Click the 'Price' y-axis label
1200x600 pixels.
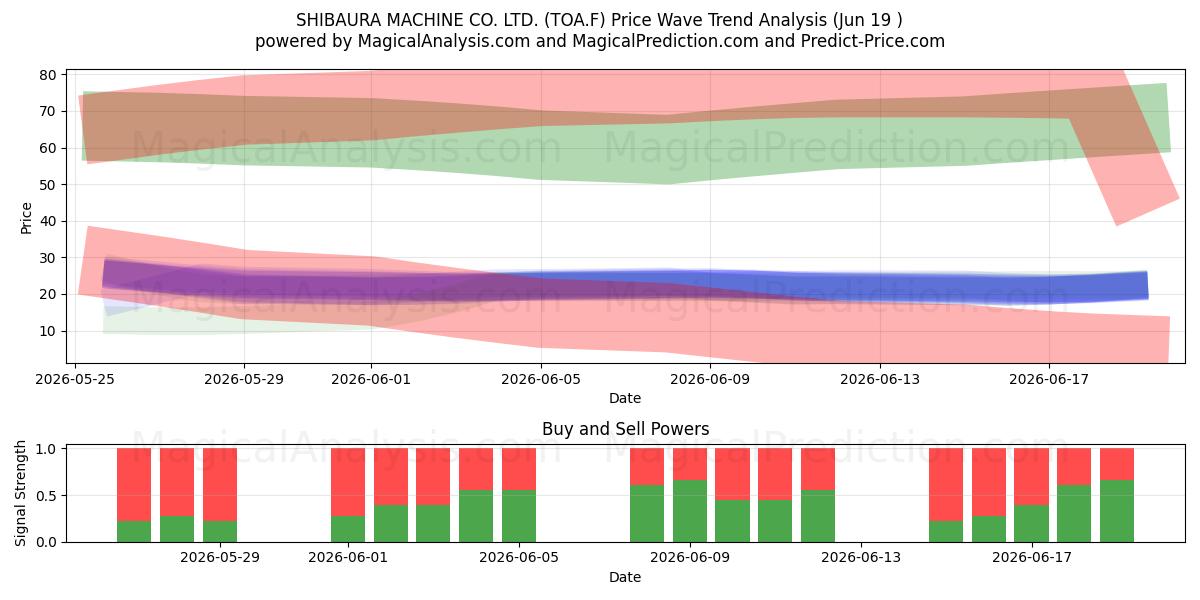27,217
